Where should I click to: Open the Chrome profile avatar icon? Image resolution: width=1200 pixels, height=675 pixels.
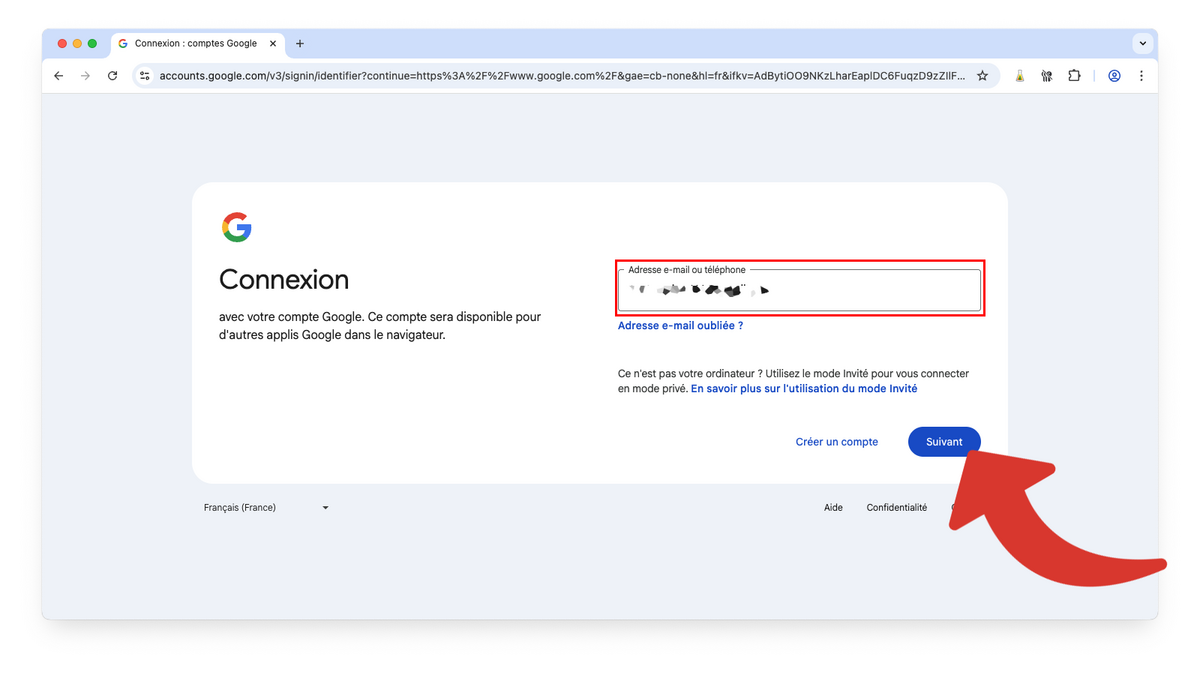1114,76
